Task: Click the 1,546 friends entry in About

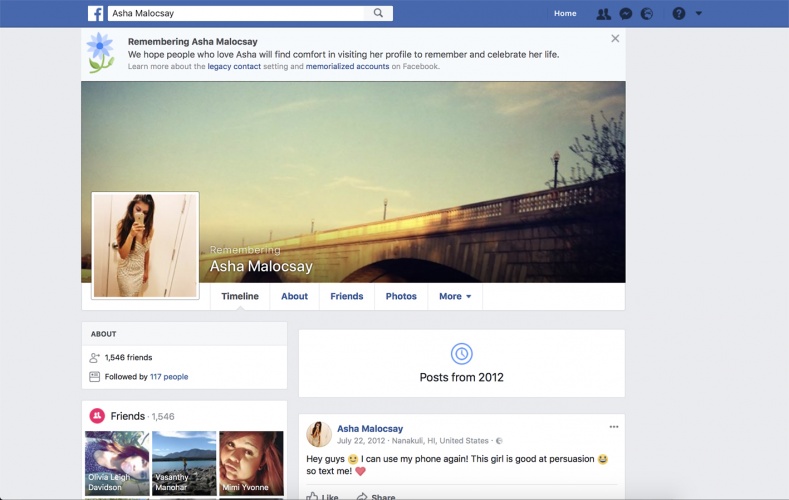Action: point(128,358)
